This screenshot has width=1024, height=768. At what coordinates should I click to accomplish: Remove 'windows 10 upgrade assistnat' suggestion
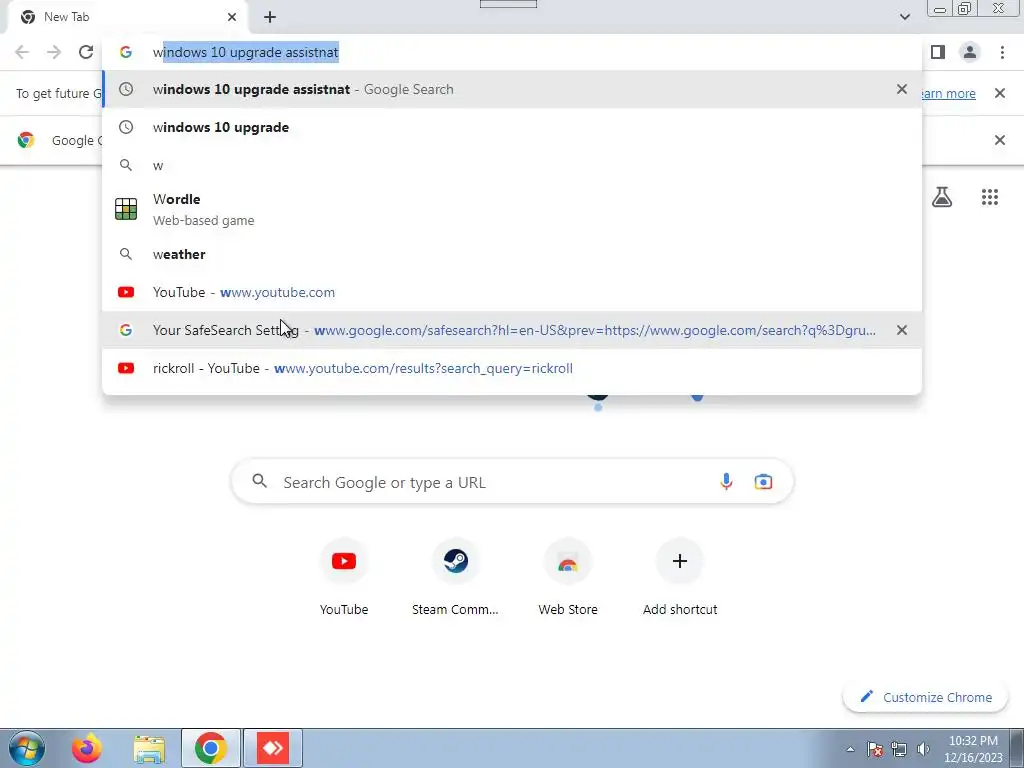pos(902,89)
